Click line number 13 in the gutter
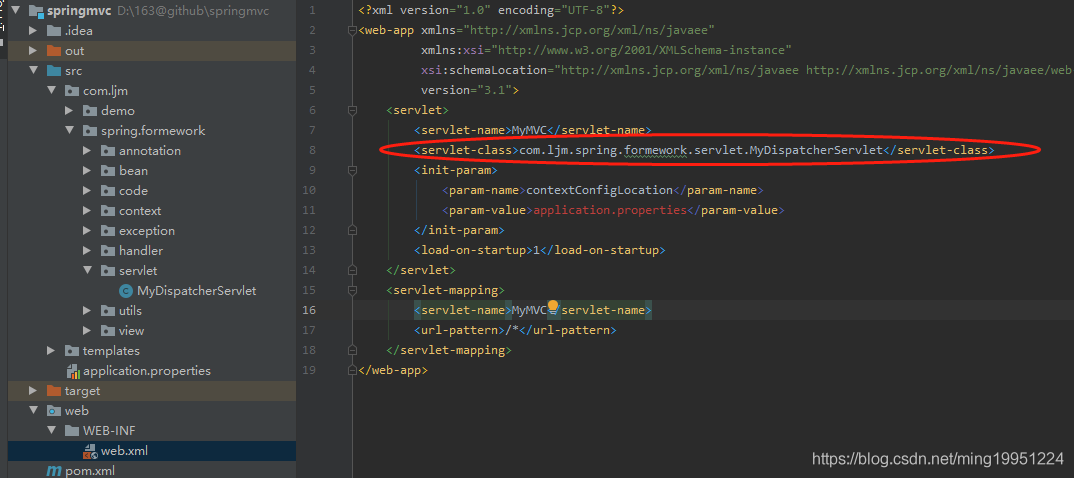This screenshot has height=478, width=1074. pyautogui.click(x=310, y=250)
